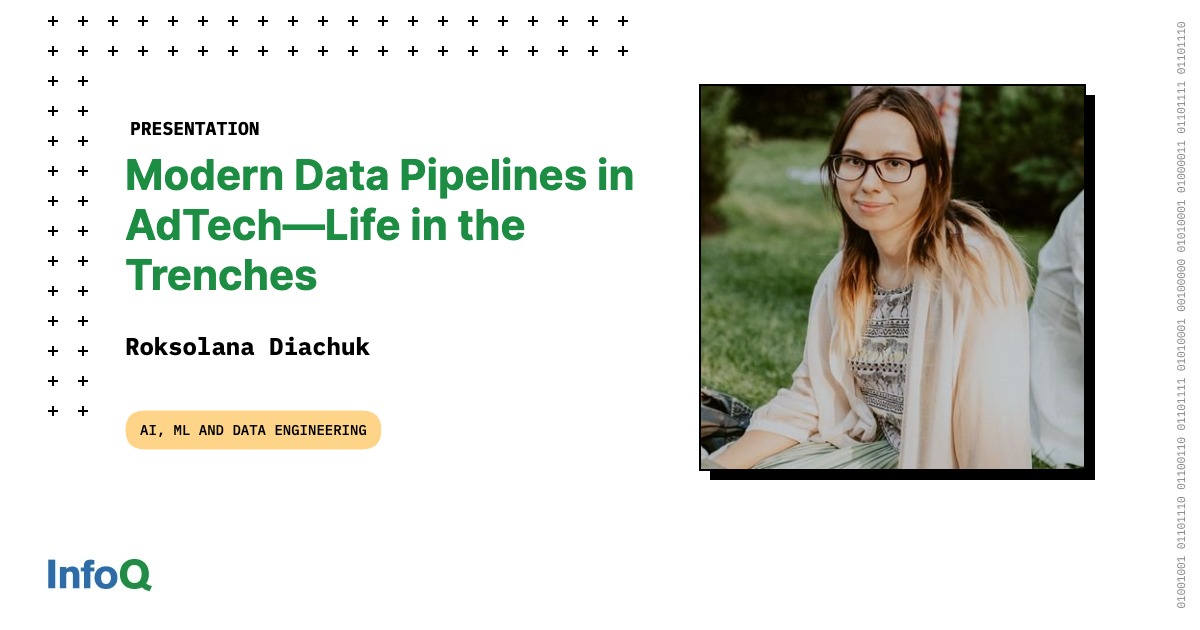Click the top-right plus sign in the pattern
The image size is (1200, 630).
623,21
